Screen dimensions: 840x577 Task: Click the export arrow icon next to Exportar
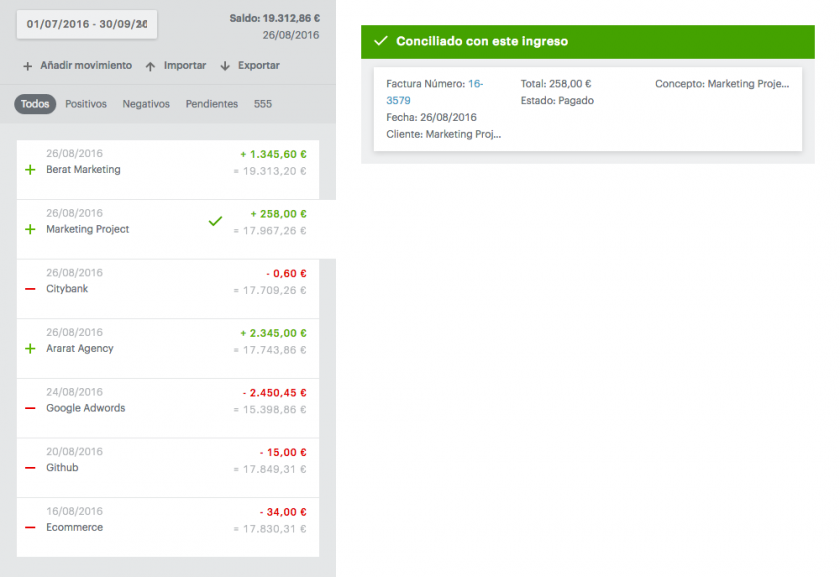tap(225, 65)
